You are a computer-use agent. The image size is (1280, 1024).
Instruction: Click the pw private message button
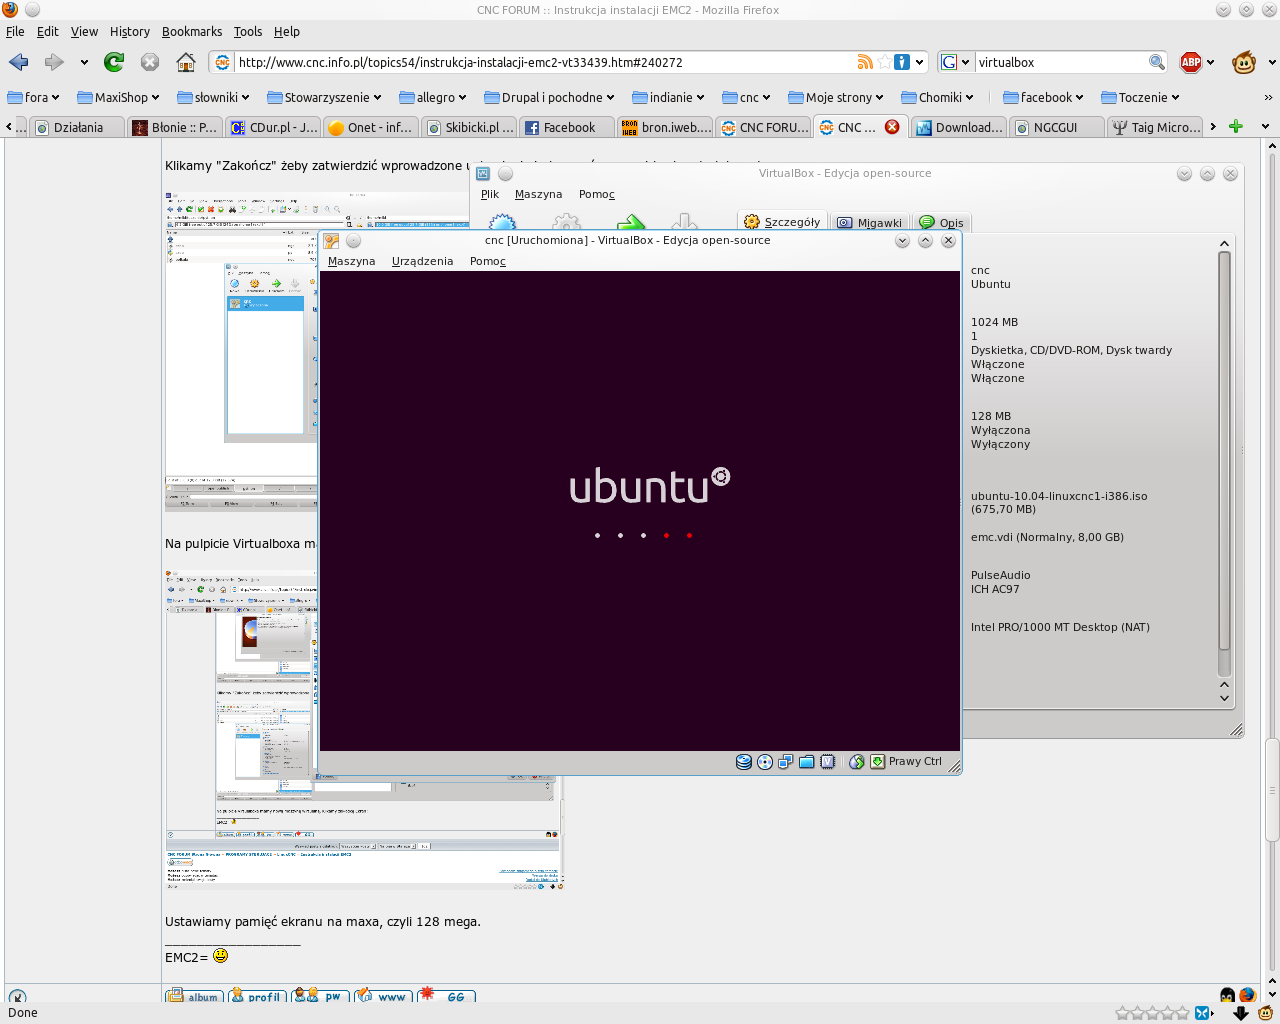321,996
